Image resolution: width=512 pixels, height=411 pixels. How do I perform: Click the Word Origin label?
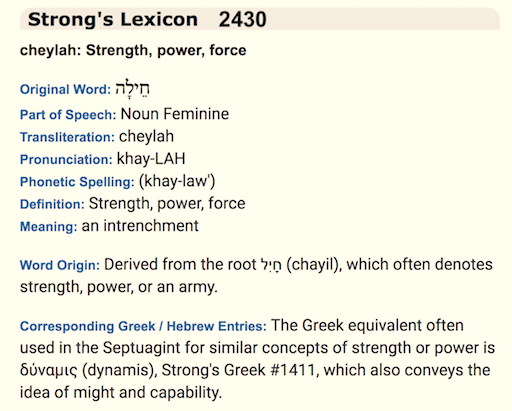[60, 265]
